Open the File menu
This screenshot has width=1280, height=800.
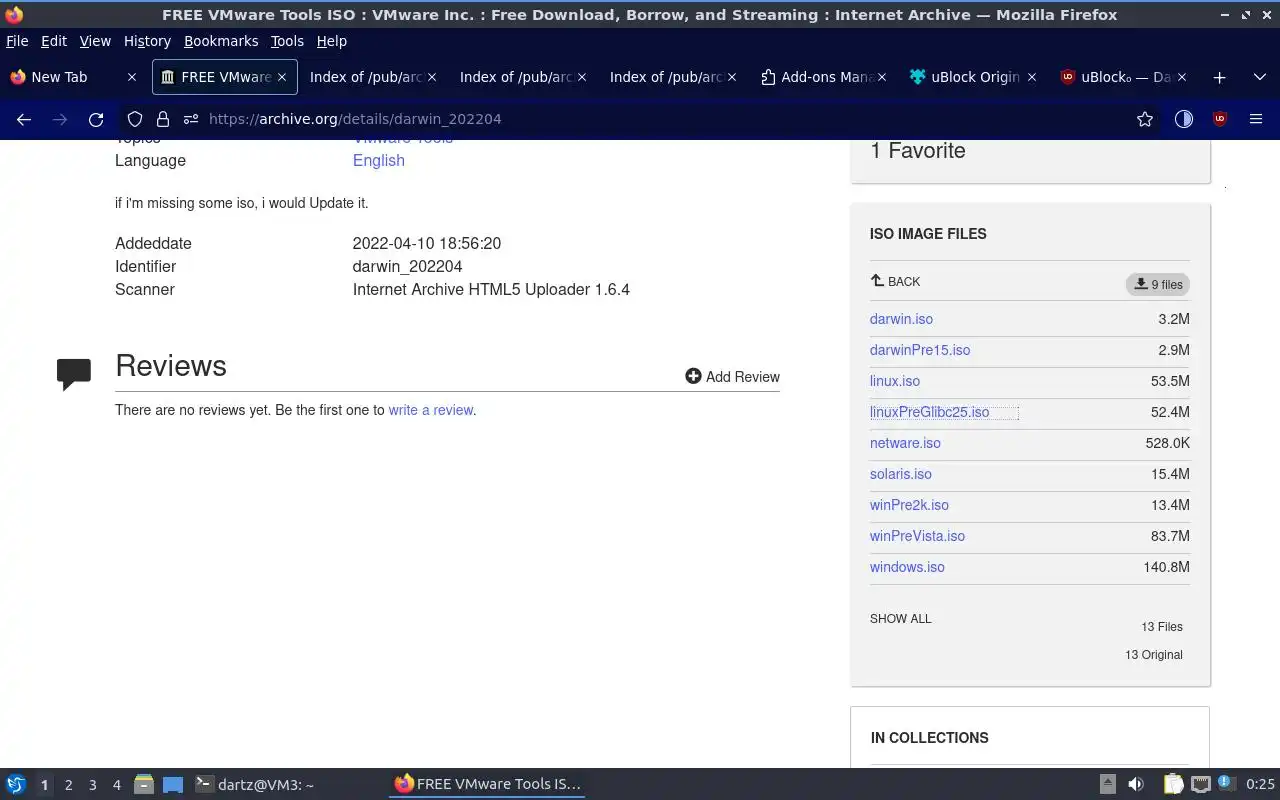click(17, 41)
